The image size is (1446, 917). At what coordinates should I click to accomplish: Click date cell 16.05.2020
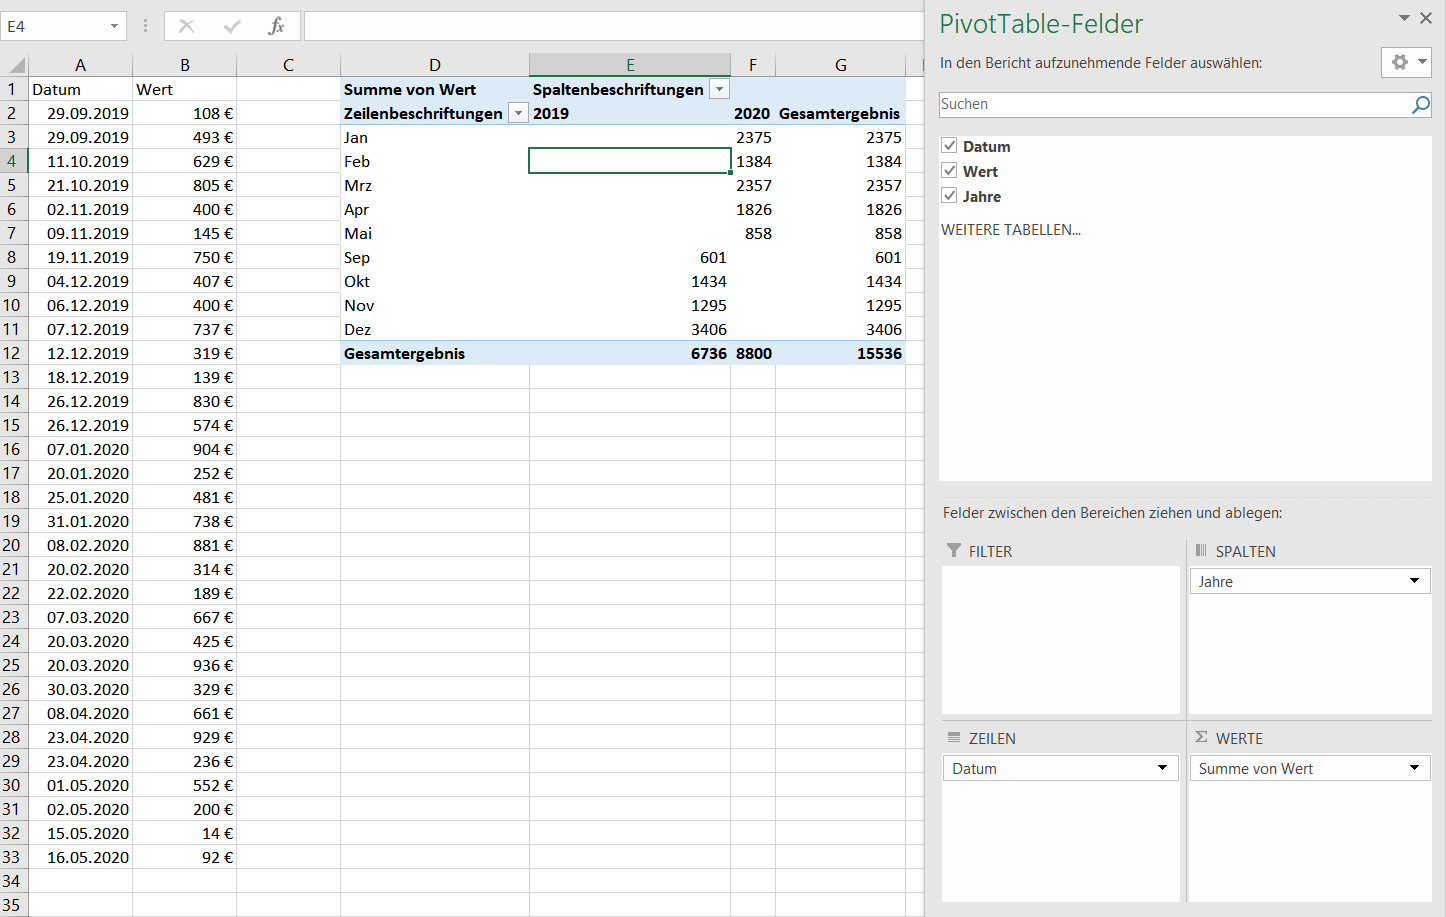(x=80, y=857)
